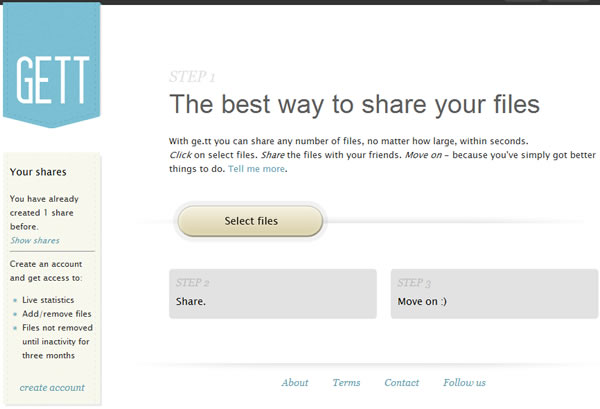The image size is (600, 409).
Task: Open the Tell me more link
Action: tap(256, 169)
